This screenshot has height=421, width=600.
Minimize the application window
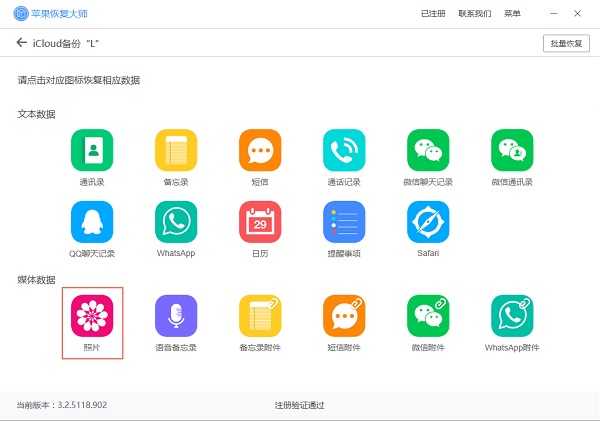(x=554, y=14)
